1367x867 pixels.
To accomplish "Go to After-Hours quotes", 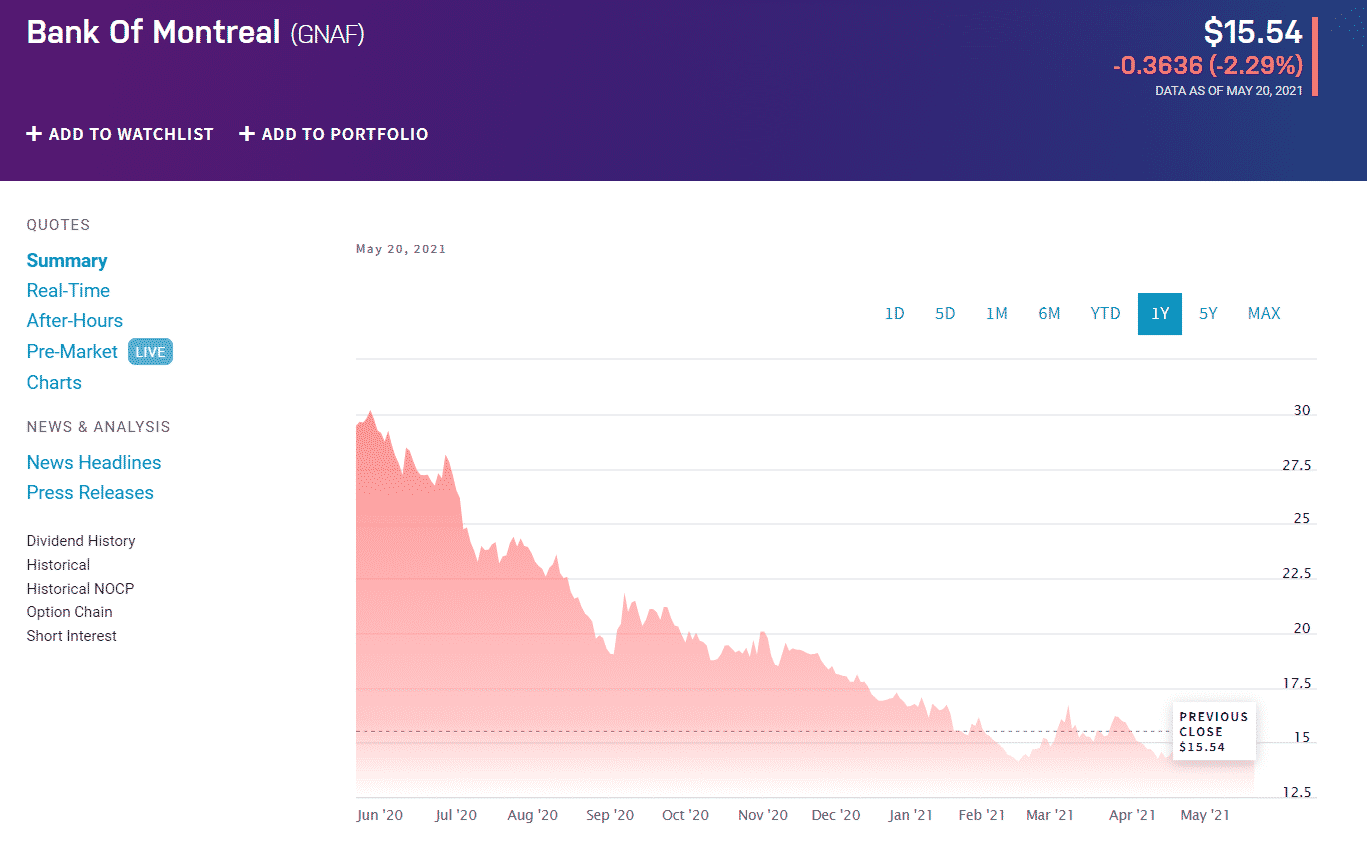I will 75,321.
